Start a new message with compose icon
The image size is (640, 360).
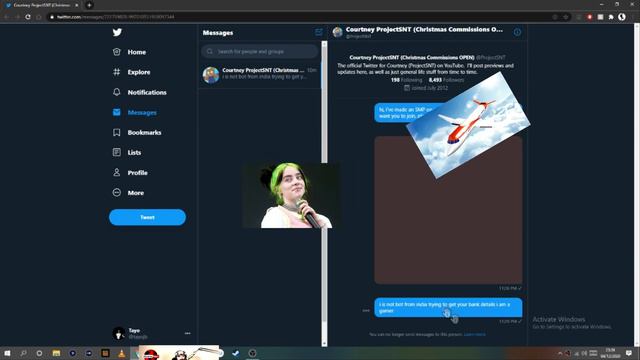click(x=319, y=32)
